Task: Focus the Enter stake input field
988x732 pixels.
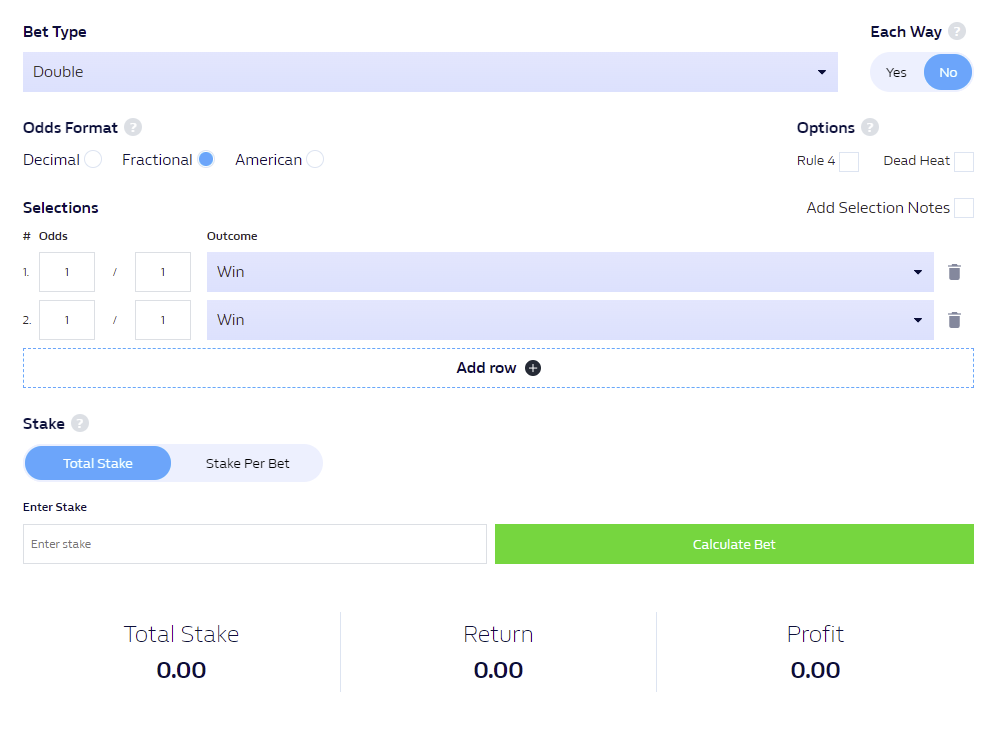Action: pyautogui.click(x=255, y=544)
